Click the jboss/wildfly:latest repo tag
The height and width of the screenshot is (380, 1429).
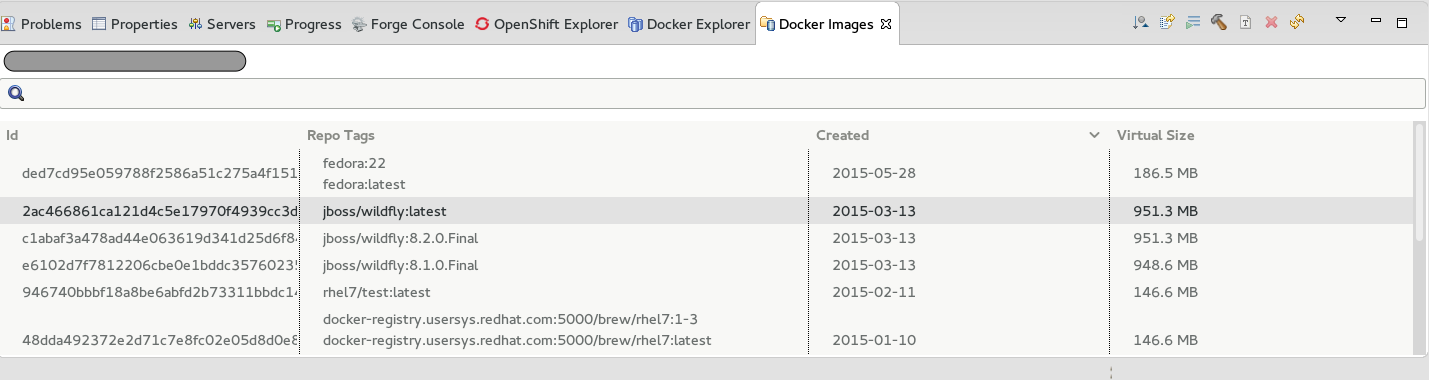385,211
